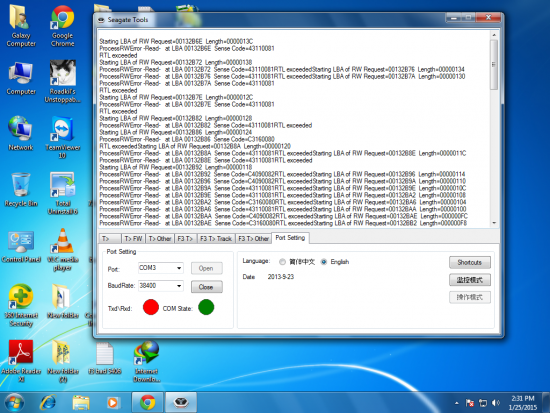
Task: Show hidden system tray icons arrow
Action: point(456,403)
